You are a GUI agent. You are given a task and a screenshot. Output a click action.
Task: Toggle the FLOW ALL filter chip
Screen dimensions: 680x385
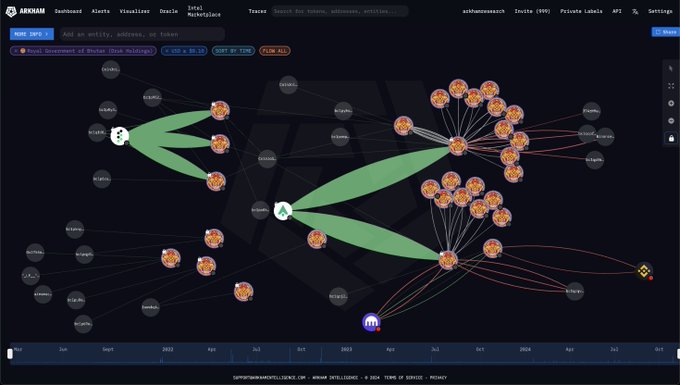275,51
